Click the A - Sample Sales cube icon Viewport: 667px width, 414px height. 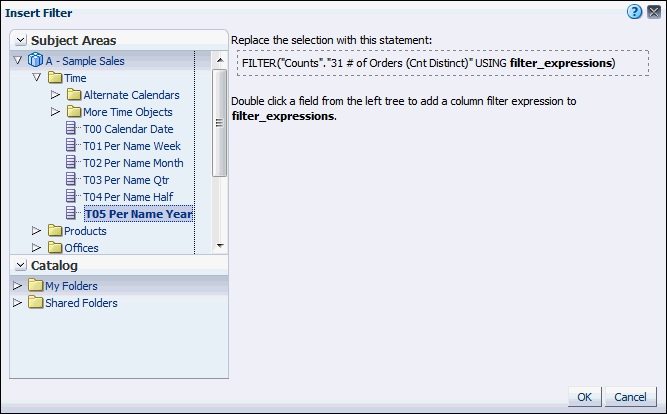point(35,60)
